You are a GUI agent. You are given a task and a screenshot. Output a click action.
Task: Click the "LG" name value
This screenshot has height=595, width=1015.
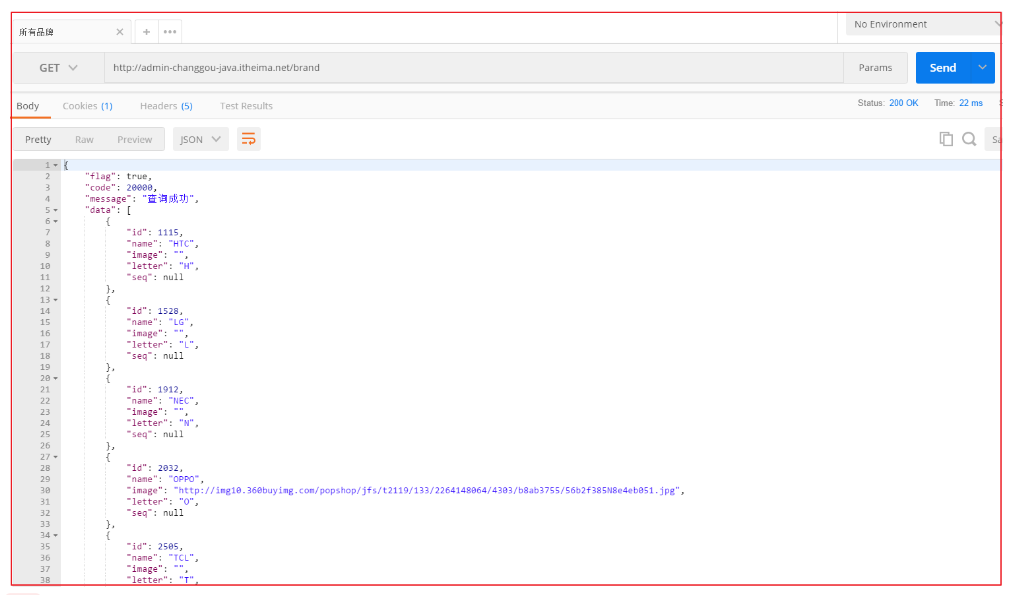pyautogui.click(x=179, y=322)
